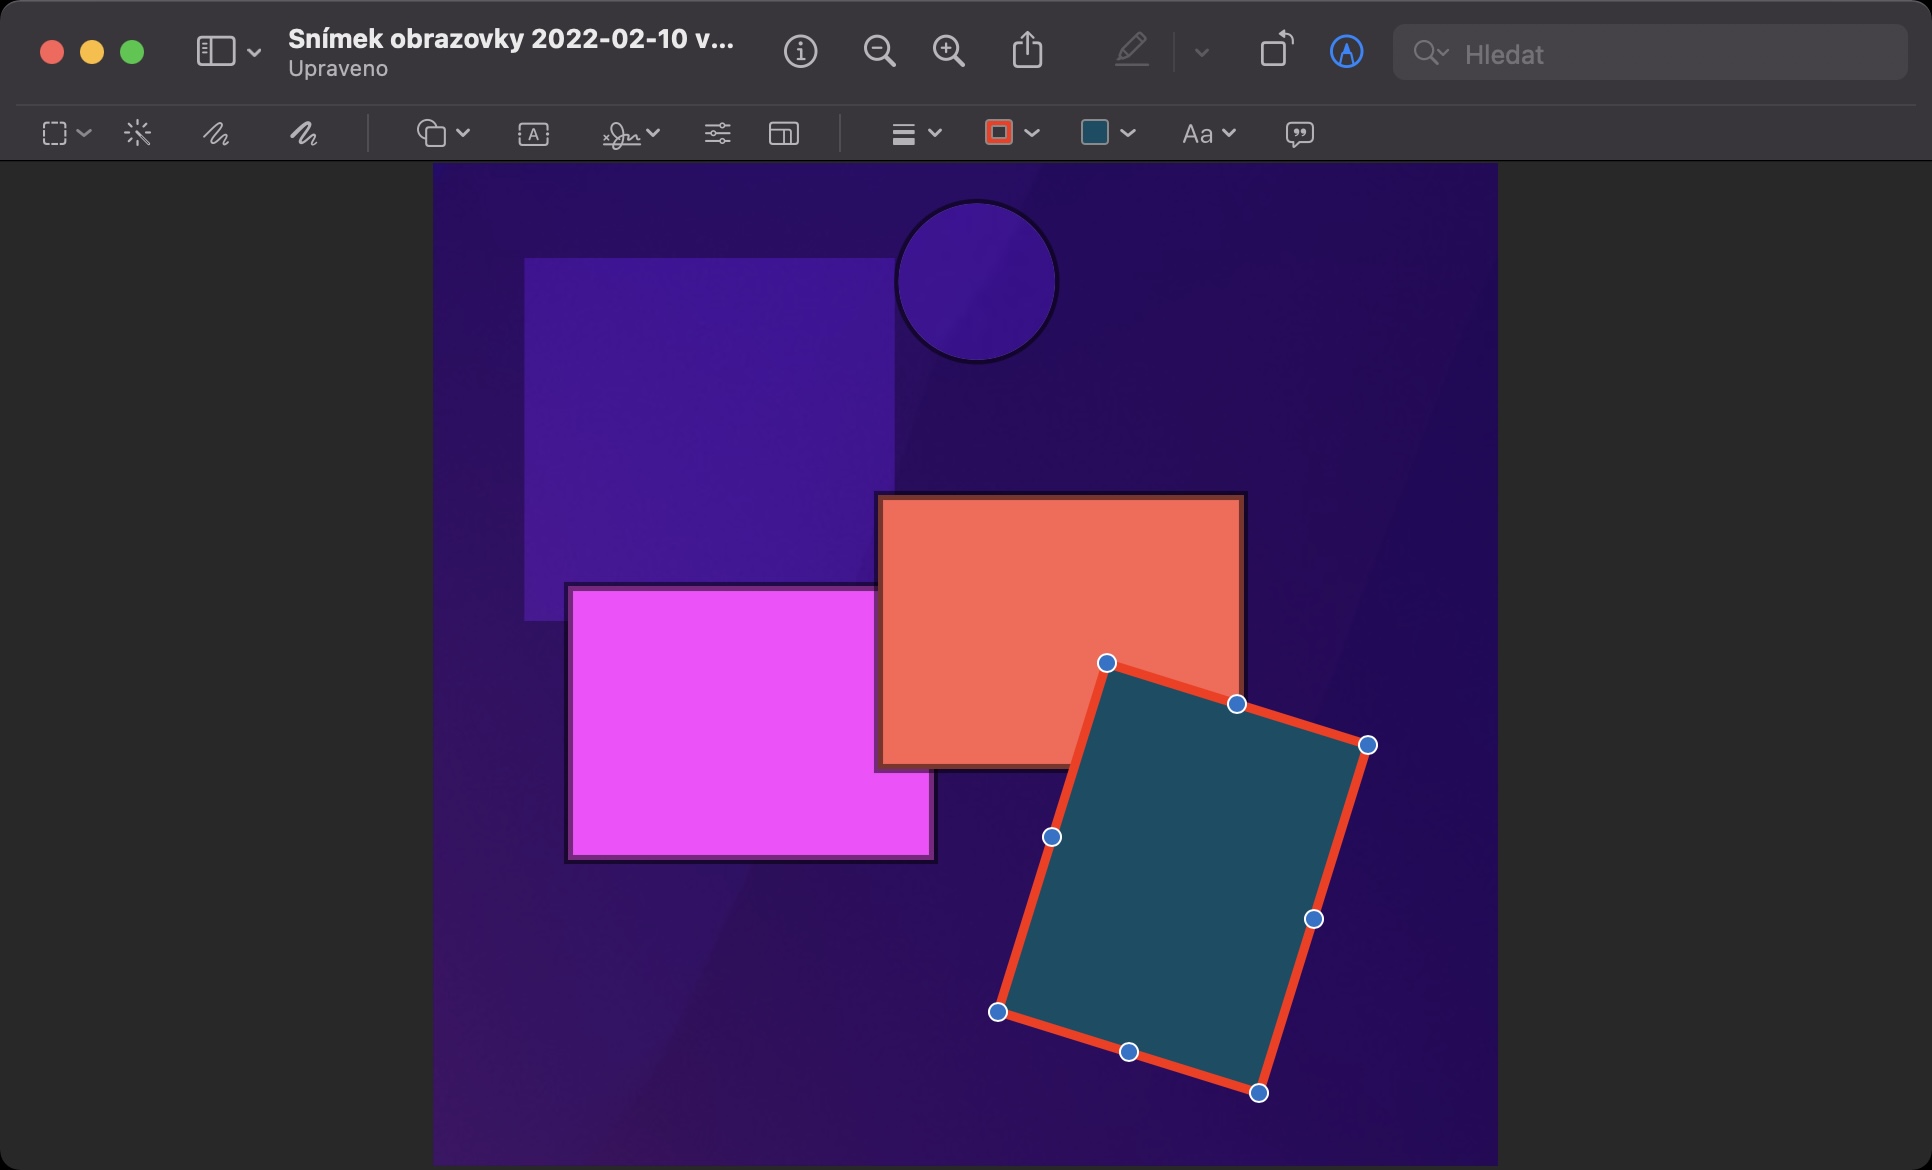The width and height of the screenshot is (1932, 1170).
Task: Click the teal fill color swatch
Action: click(x=1095, y=133)
